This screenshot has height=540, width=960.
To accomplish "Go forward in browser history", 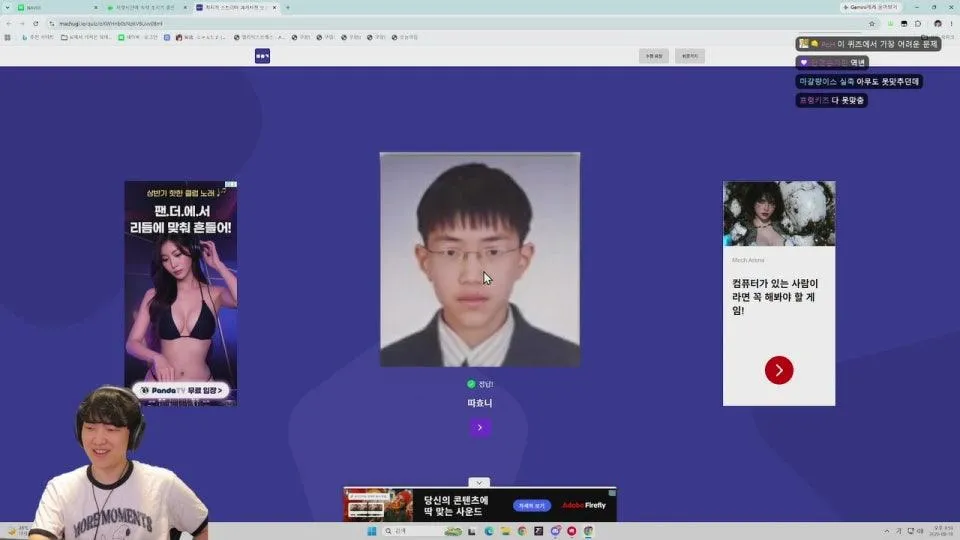I will click(x=22, y=23).
